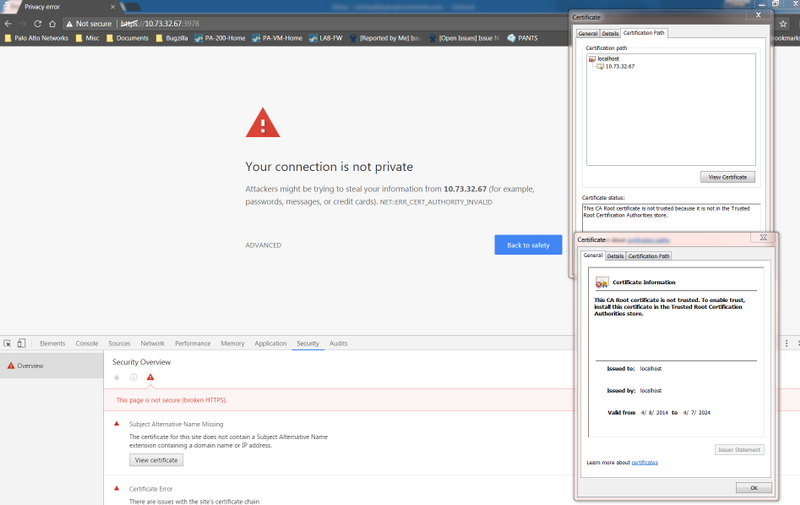Click the Not secure warning icon
Image resolution: width=800 pixels, height=505 pixels.
coord(69,23)
